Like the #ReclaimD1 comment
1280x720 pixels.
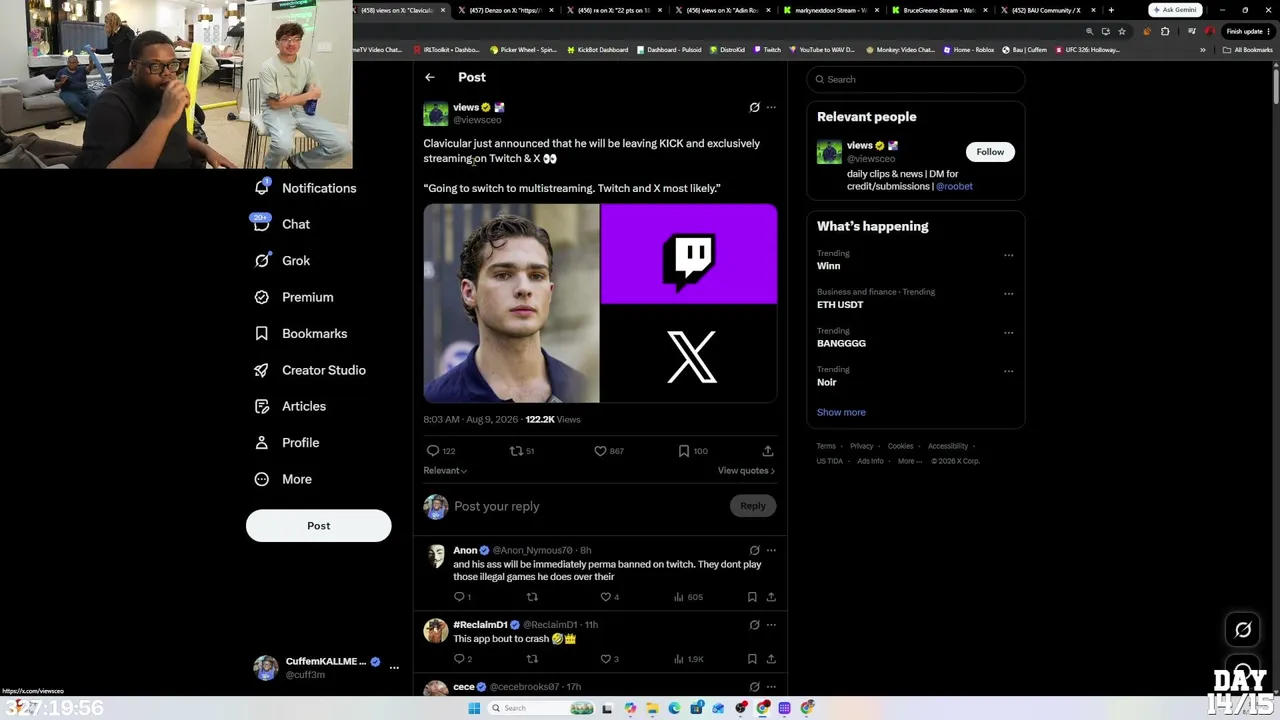pos(605,659)
